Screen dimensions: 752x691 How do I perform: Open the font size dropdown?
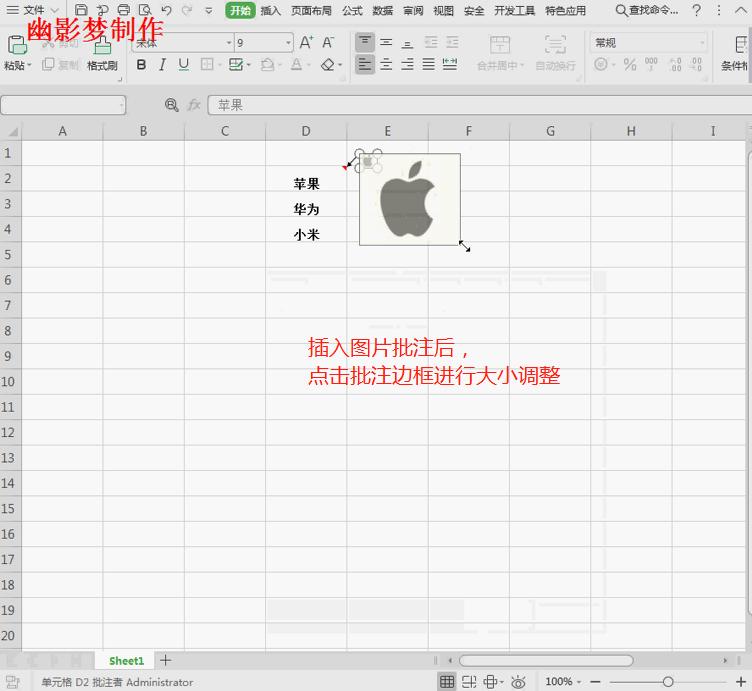pos(289,43)
